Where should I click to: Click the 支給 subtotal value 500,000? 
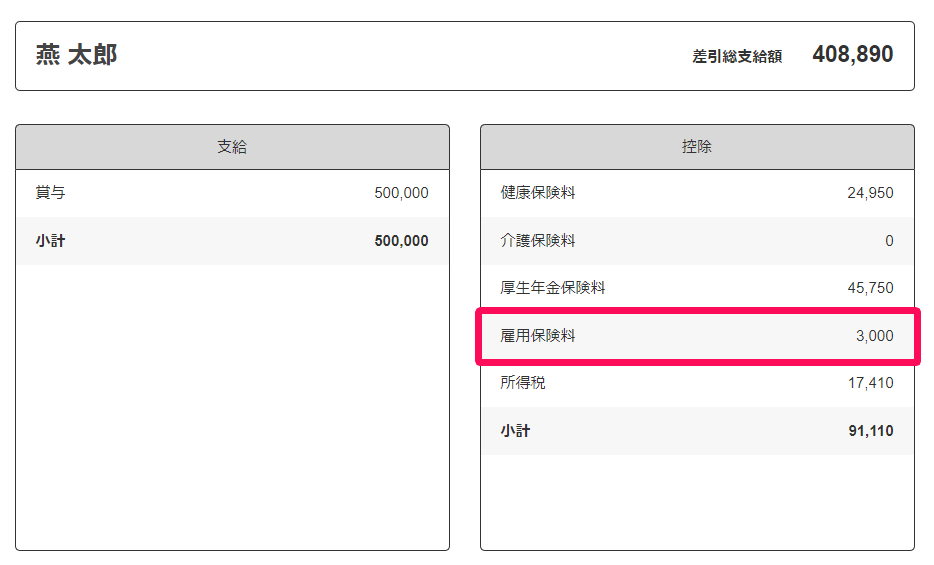click(x=401, y=241)
